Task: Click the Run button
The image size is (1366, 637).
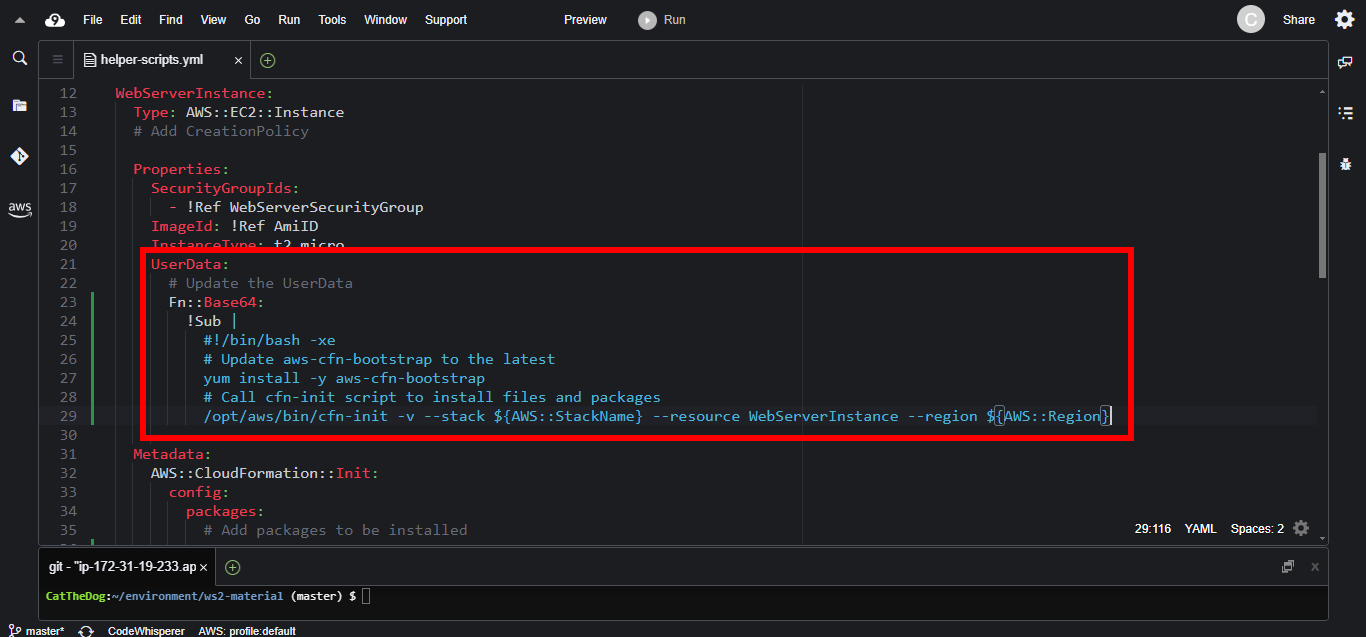Action: click(663, 20)
